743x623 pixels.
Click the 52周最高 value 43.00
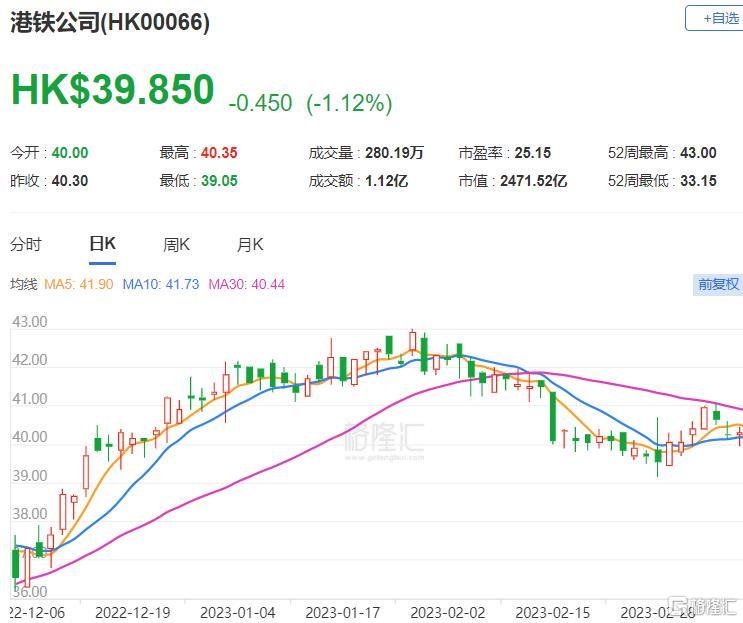pyautogui.click(x=698, y=153)
